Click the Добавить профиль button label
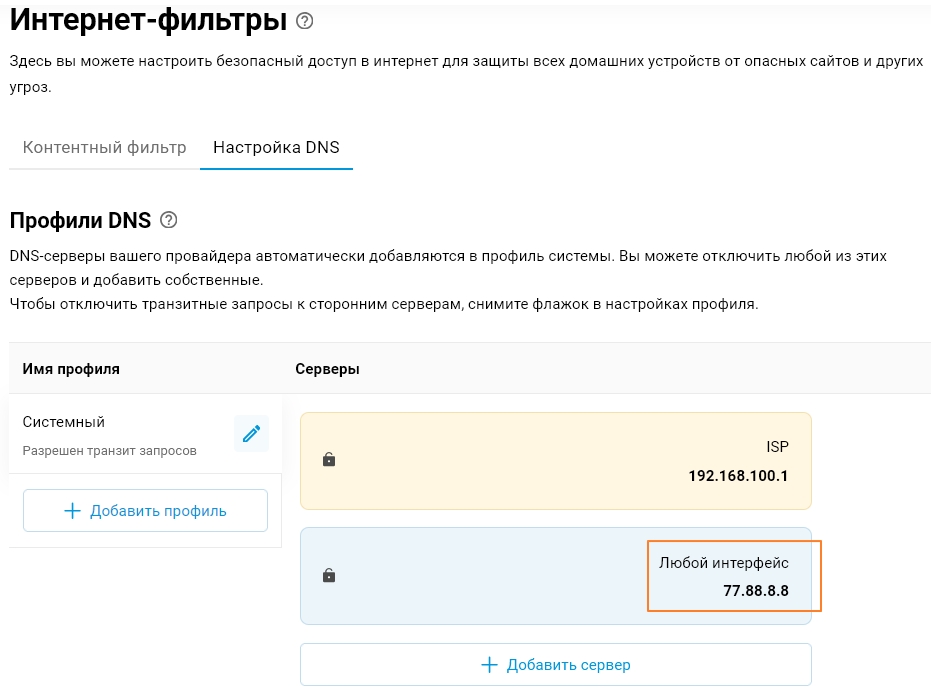This screenshot has width=931, height=694. click(x=158, y=511)
